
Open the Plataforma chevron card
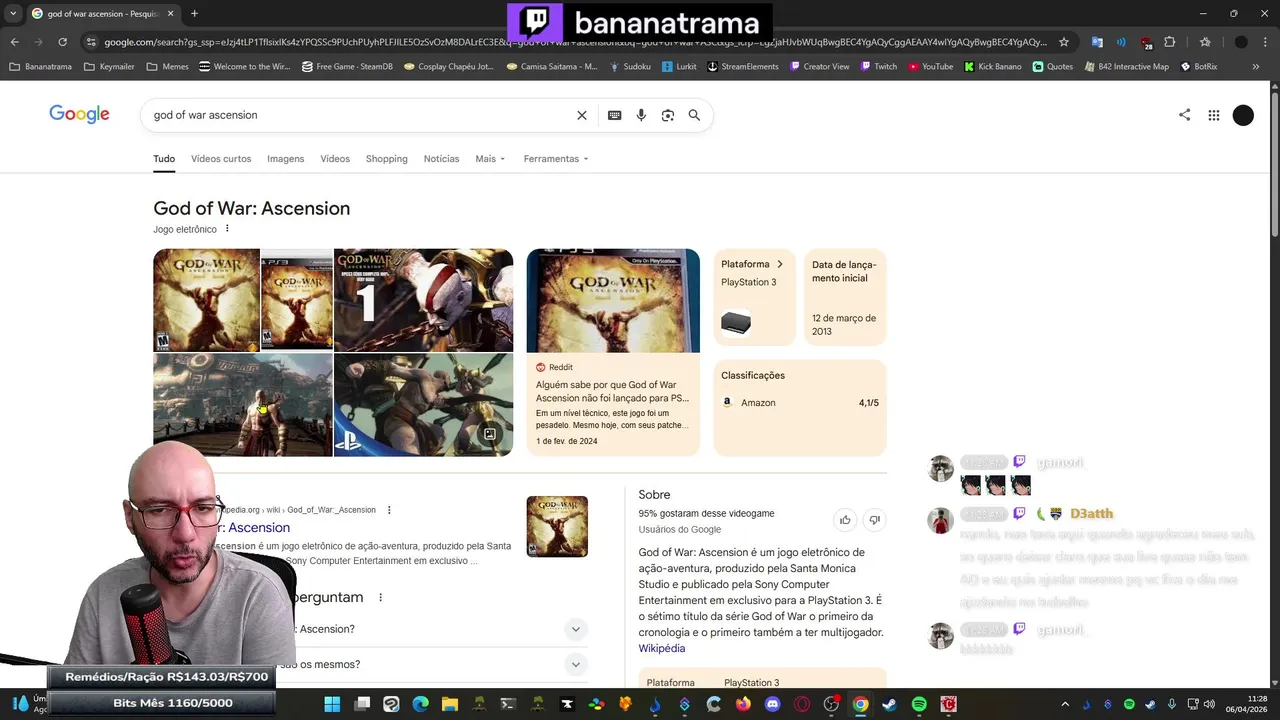pos(754,297)
